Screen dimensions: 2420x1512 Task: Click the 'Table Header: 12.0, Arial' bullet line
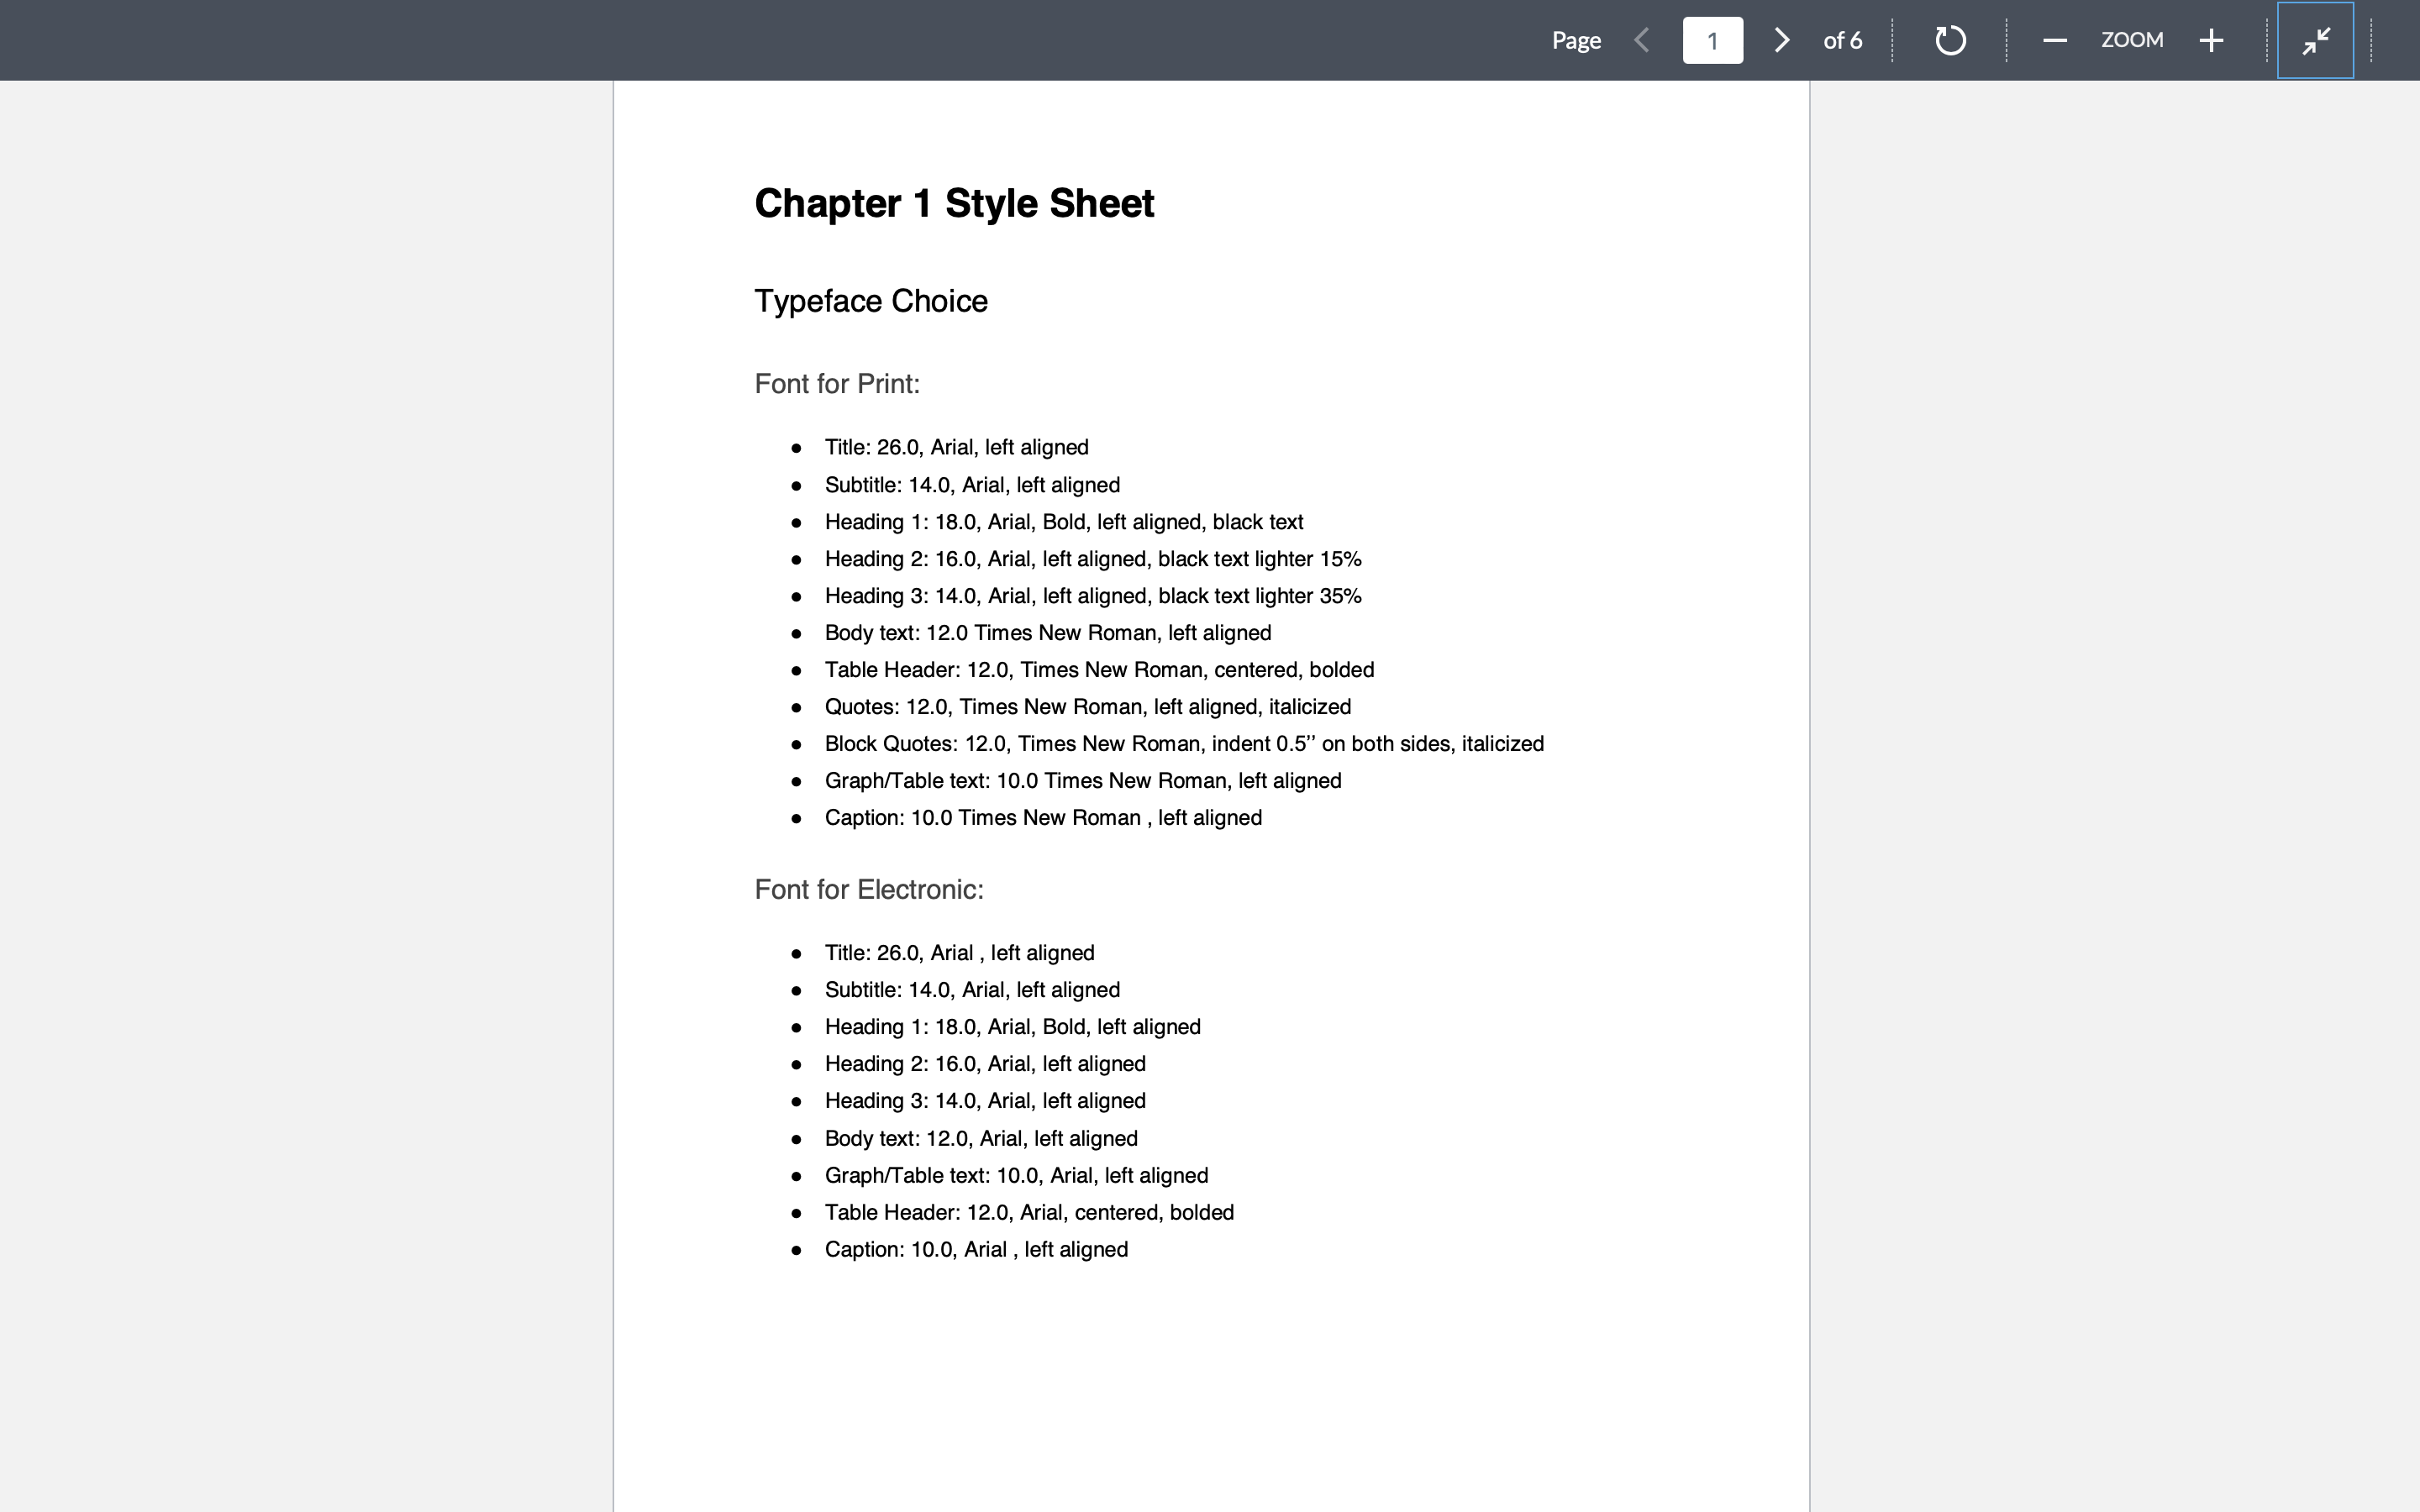click(x=1029, y=1212)
